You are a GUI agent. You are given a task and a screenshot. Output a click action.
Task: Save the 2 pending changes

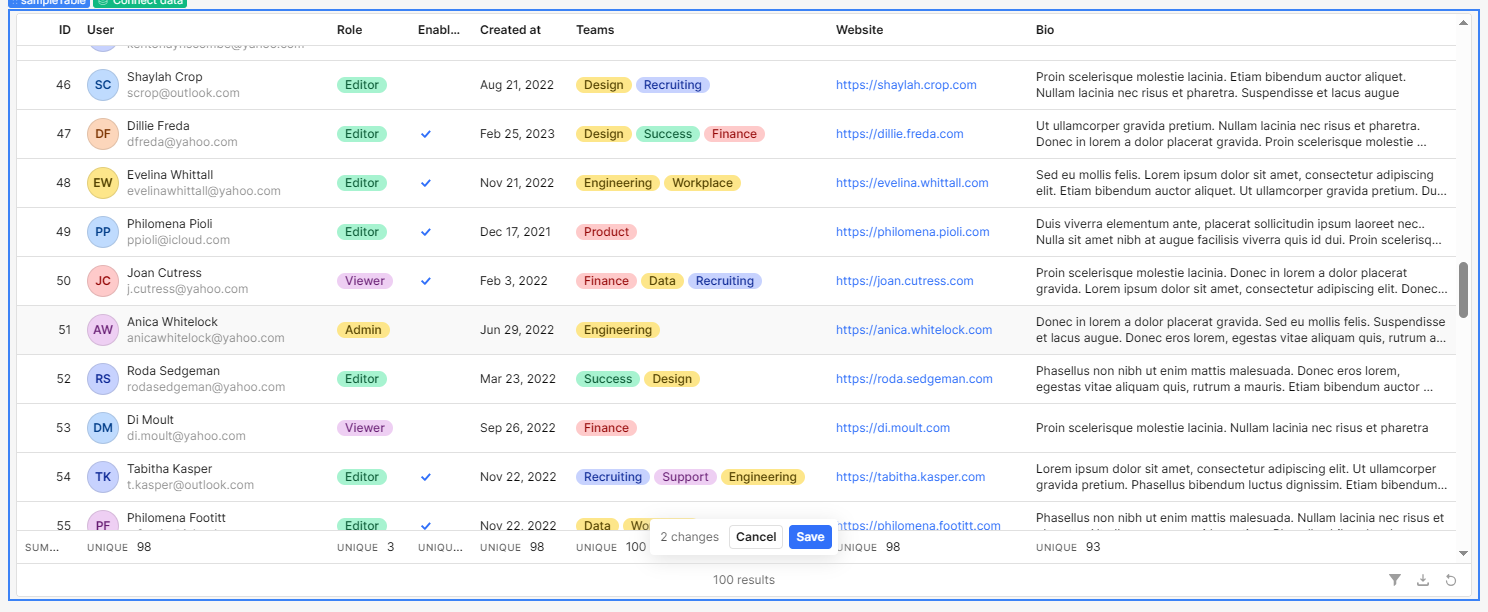(x=810, y=537)
